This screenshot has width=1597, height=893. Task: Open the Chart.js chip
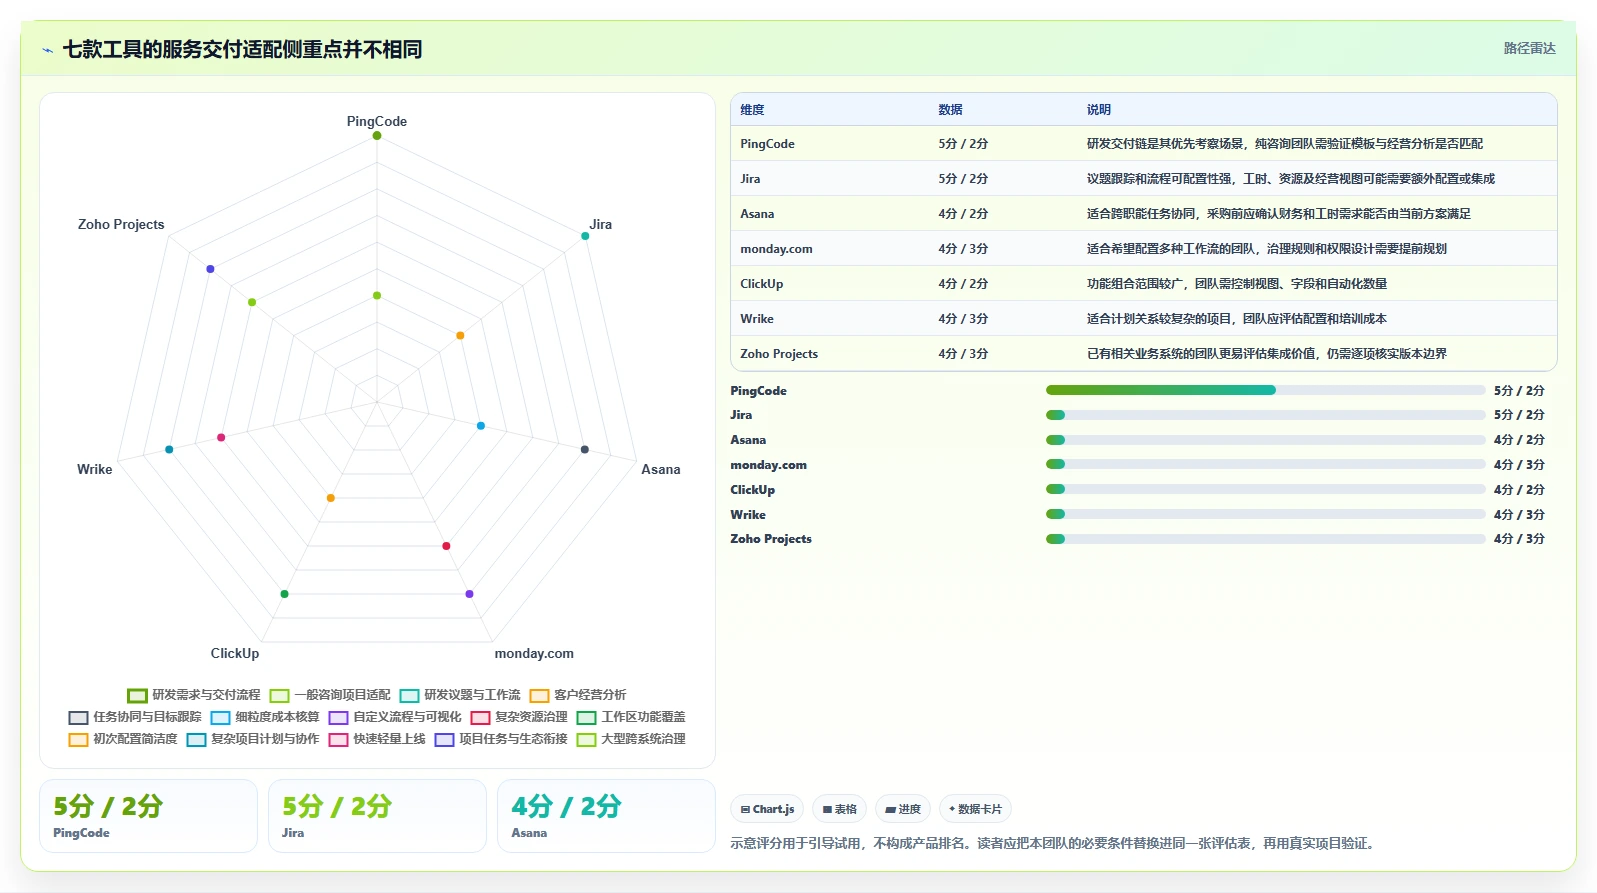click(x=767, y=809)
